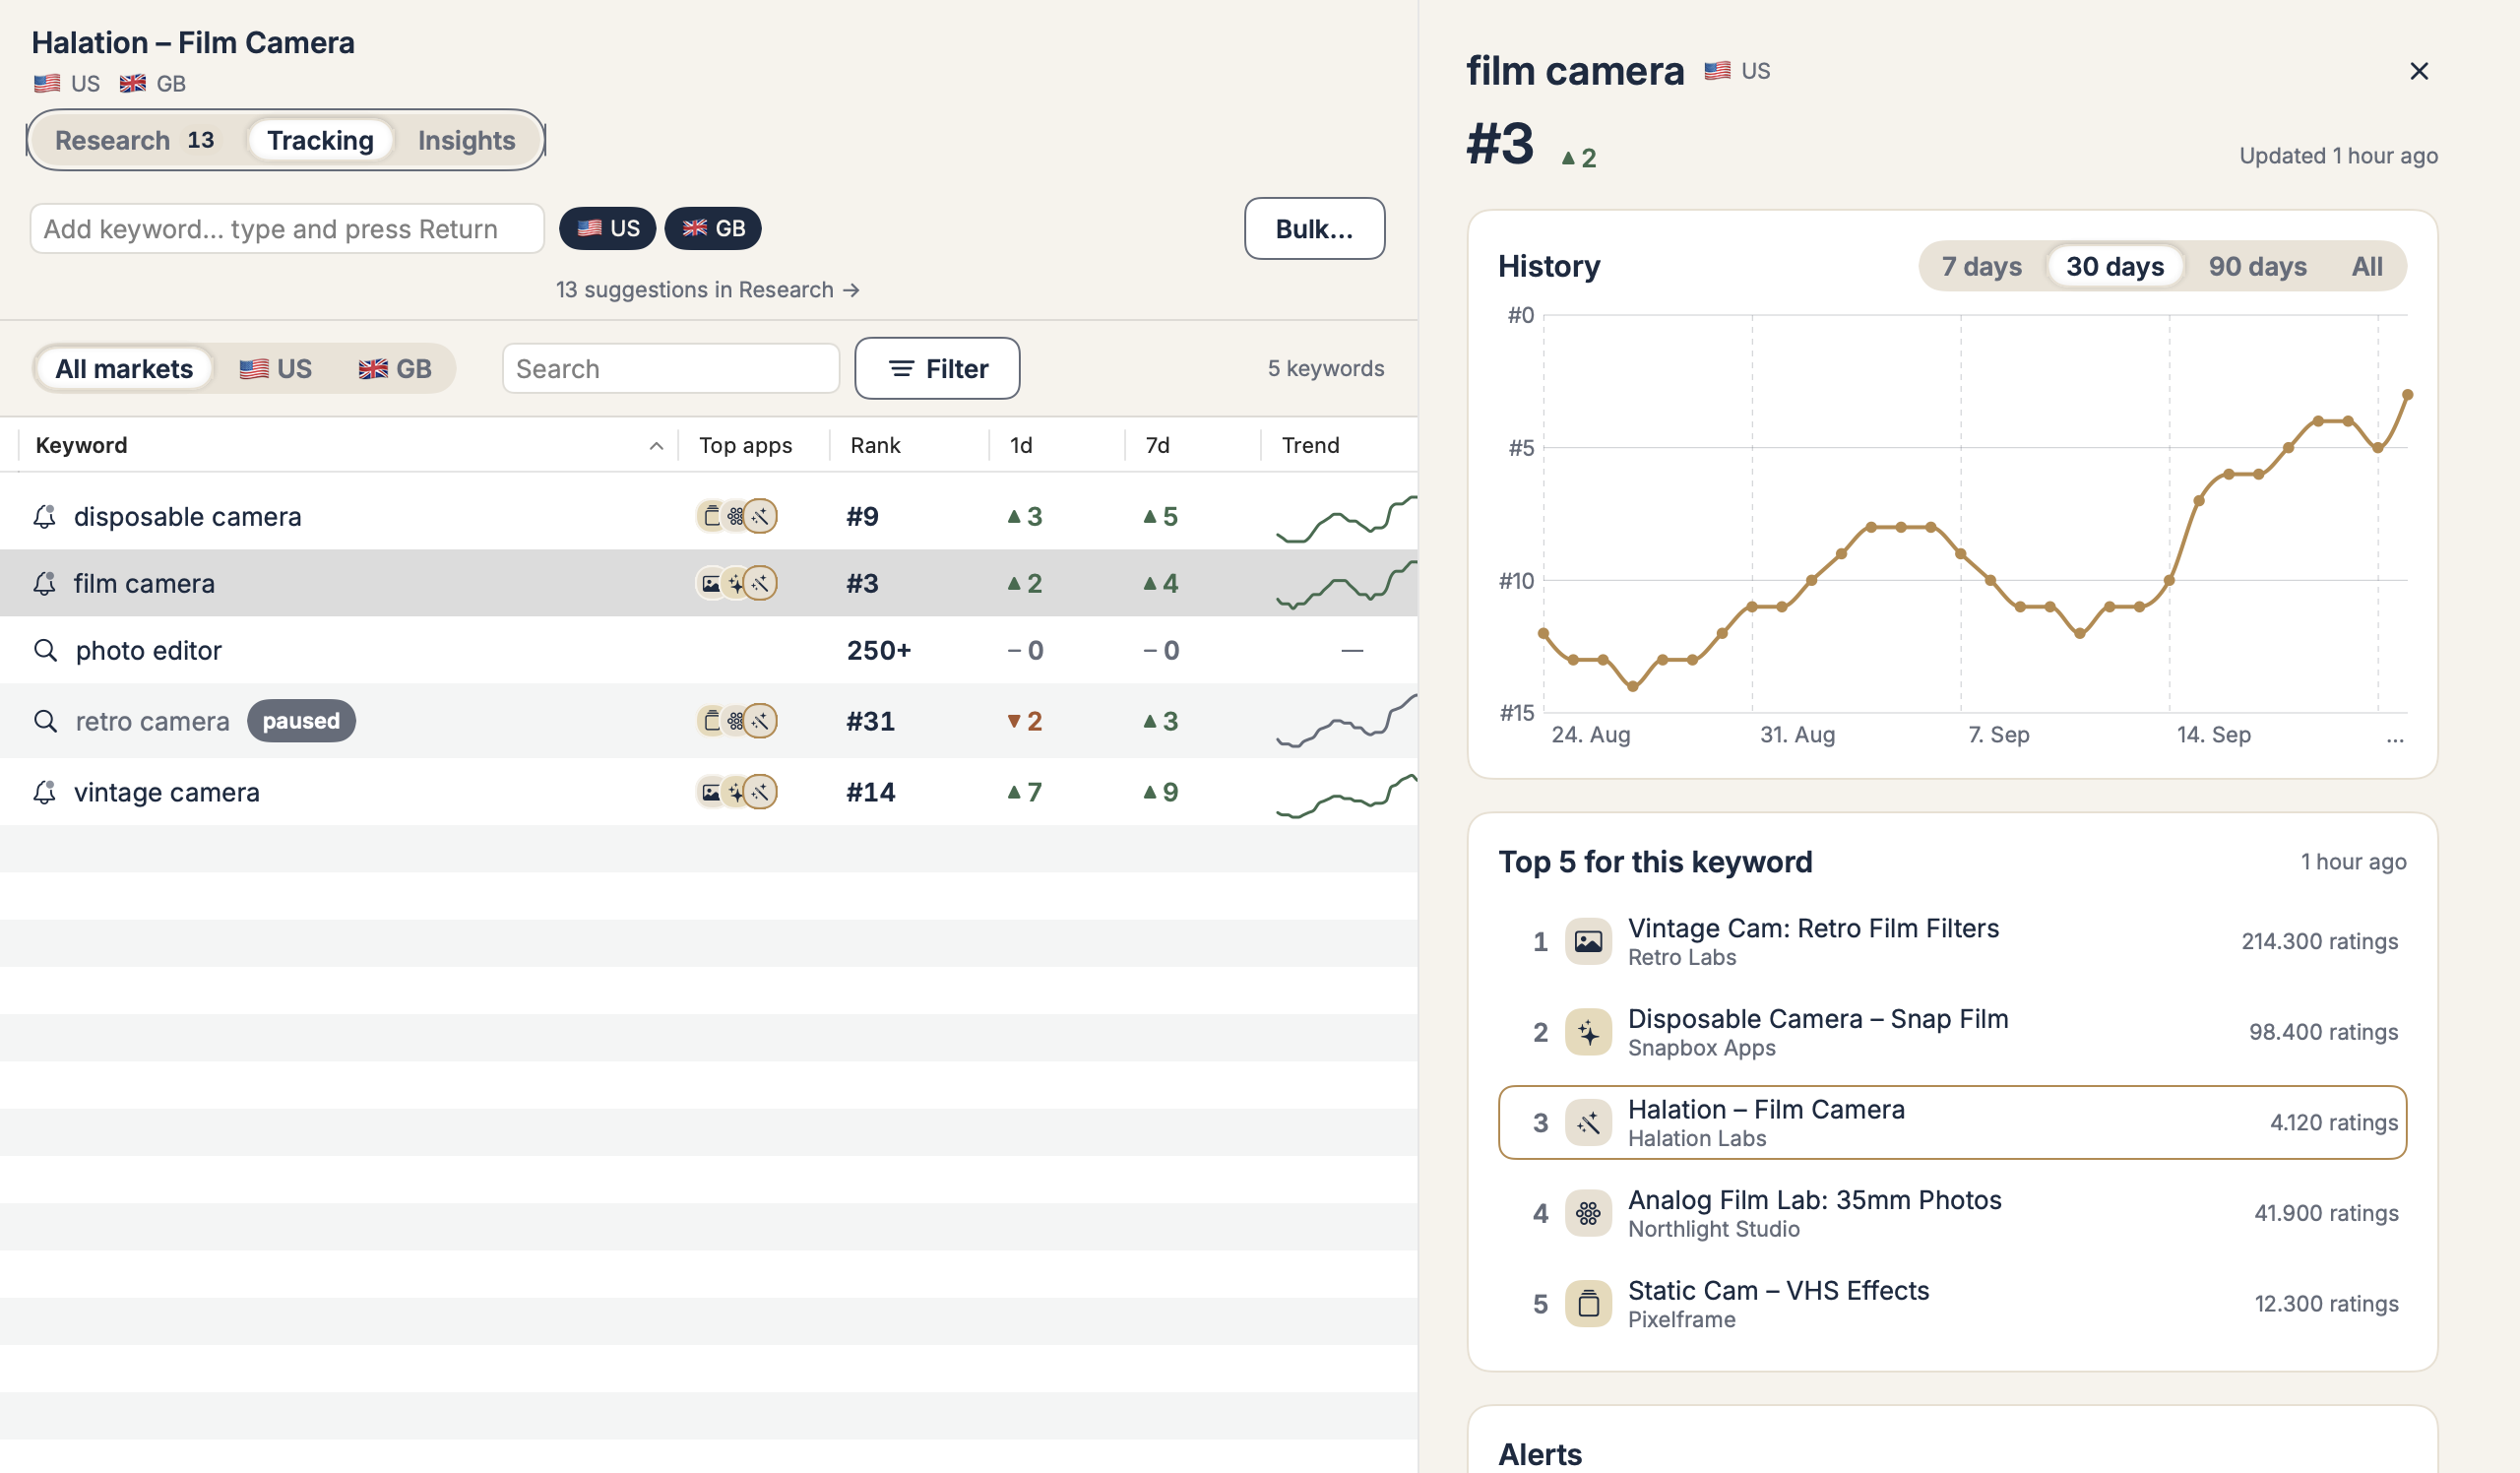Click the 214.300 ratings value
Viewport: 2520px width, 1473px height.
click(2319, 941)
